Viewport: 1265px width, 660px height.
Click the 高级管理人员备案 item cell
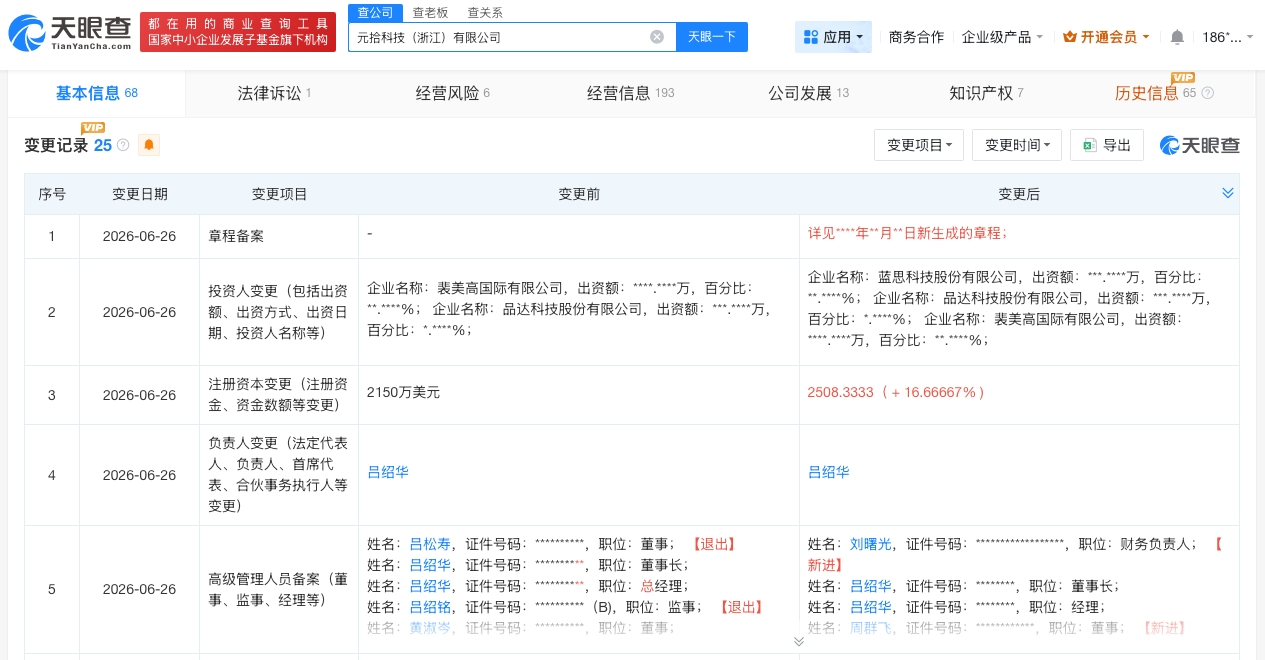[279, 589]
